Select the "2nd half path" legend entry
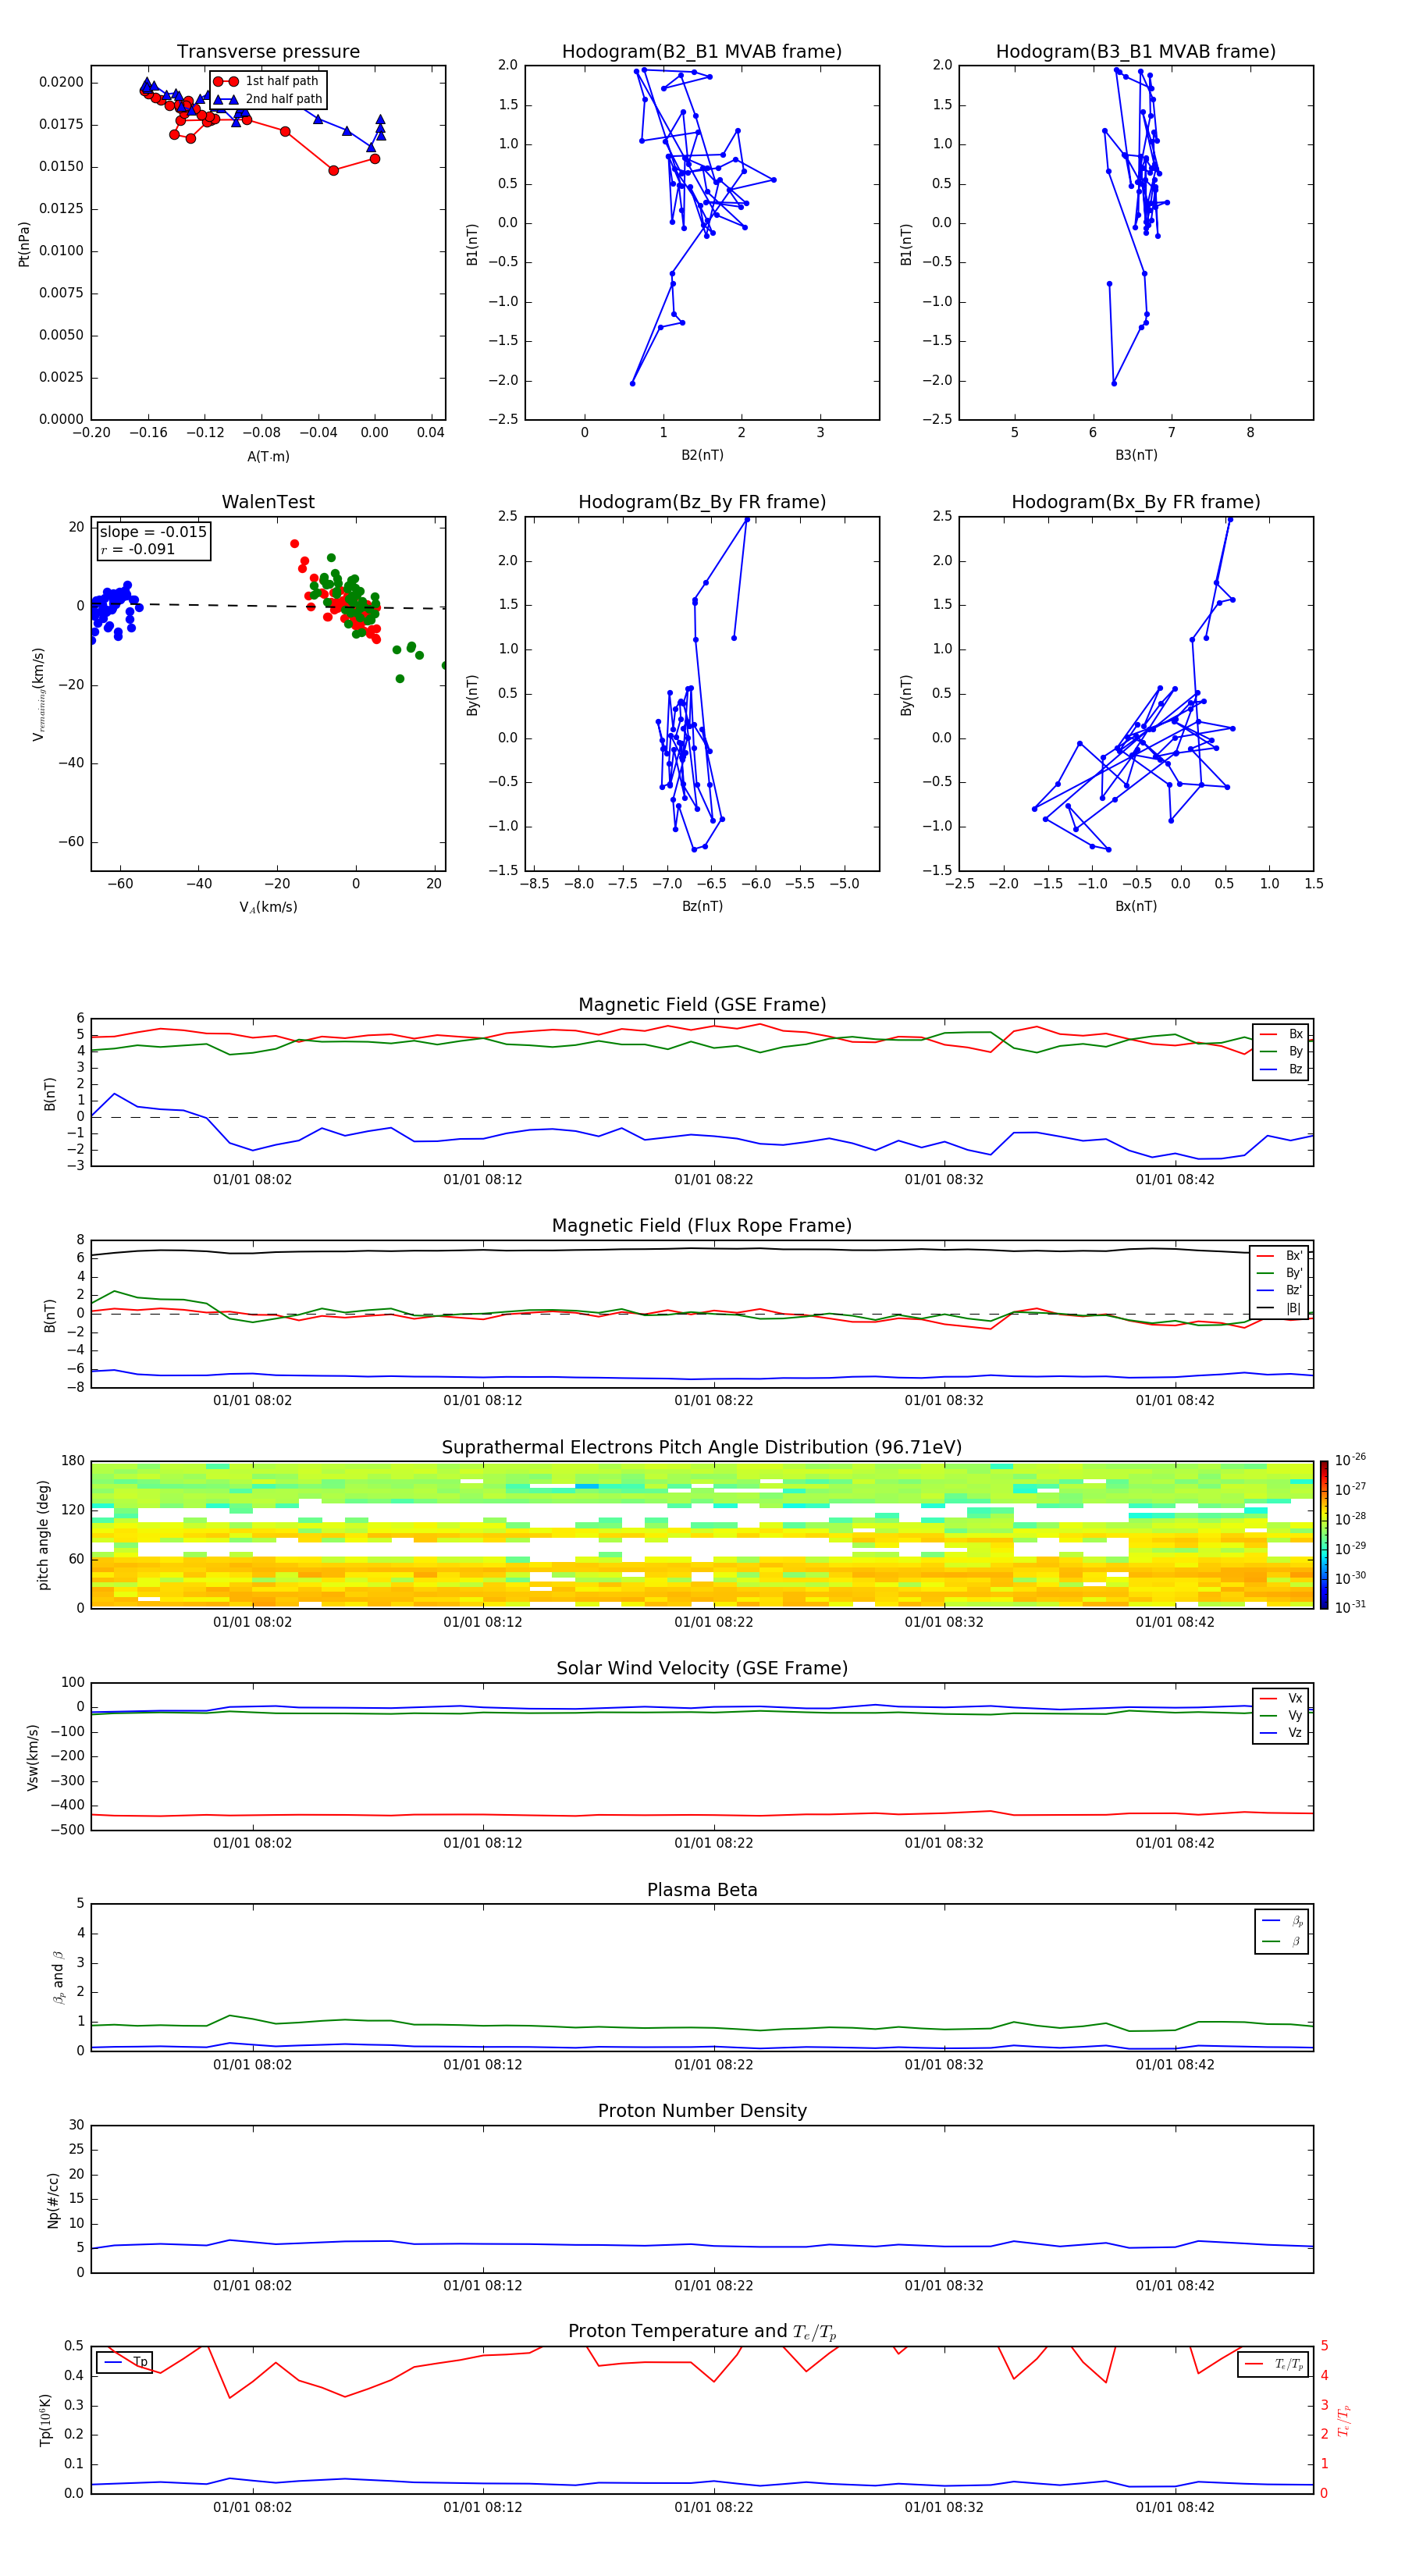The width and height of the screenshot is (1405, 2576). (x=268, y=99)
